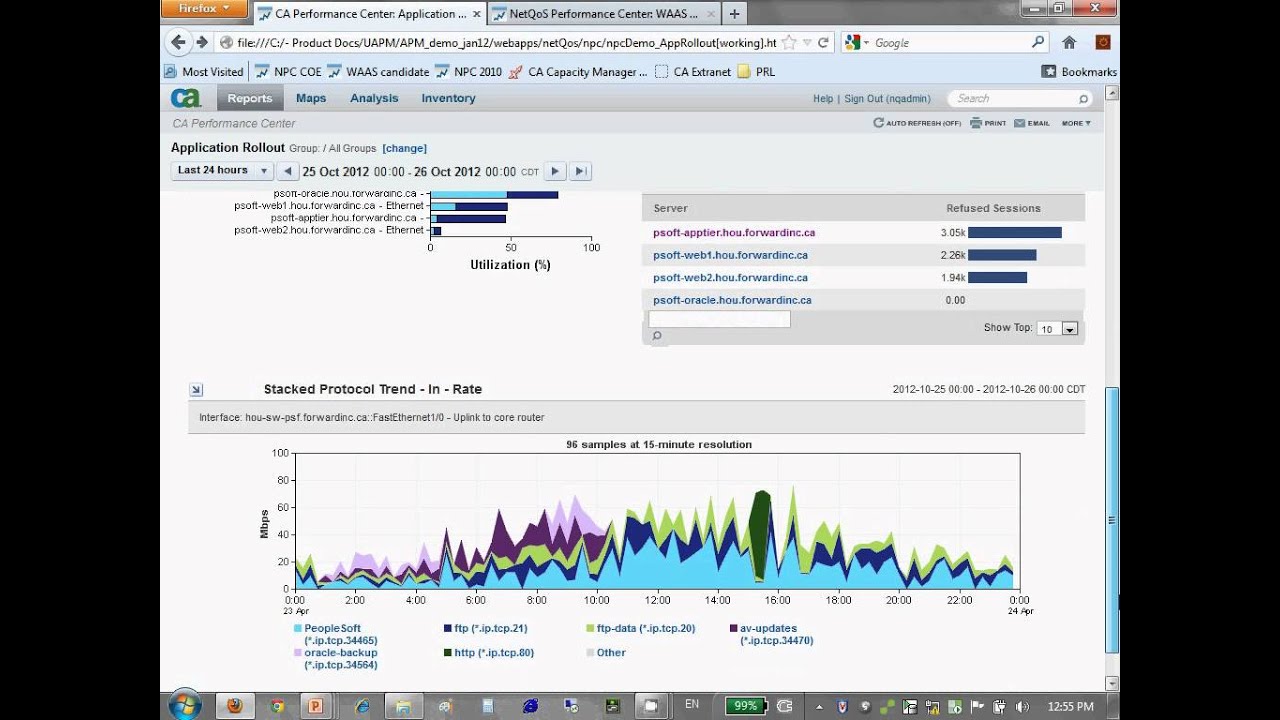Open NPC COE bookmark

pyautogui.click(x=289, y=72)
